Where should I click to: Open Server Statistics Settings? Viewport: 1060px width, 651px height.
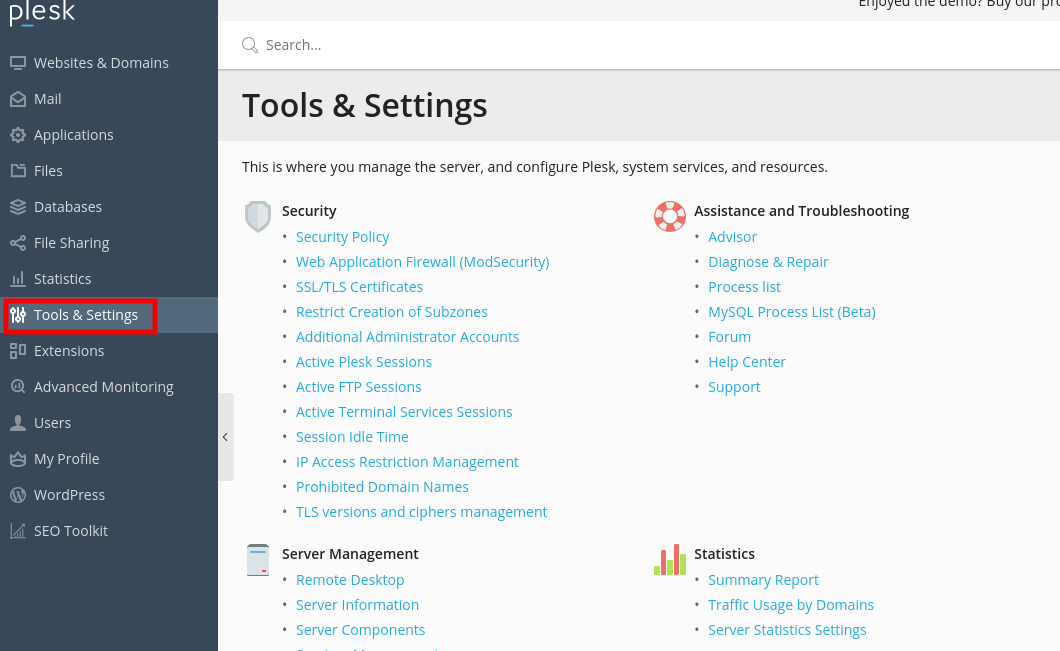tap(787, 630)
